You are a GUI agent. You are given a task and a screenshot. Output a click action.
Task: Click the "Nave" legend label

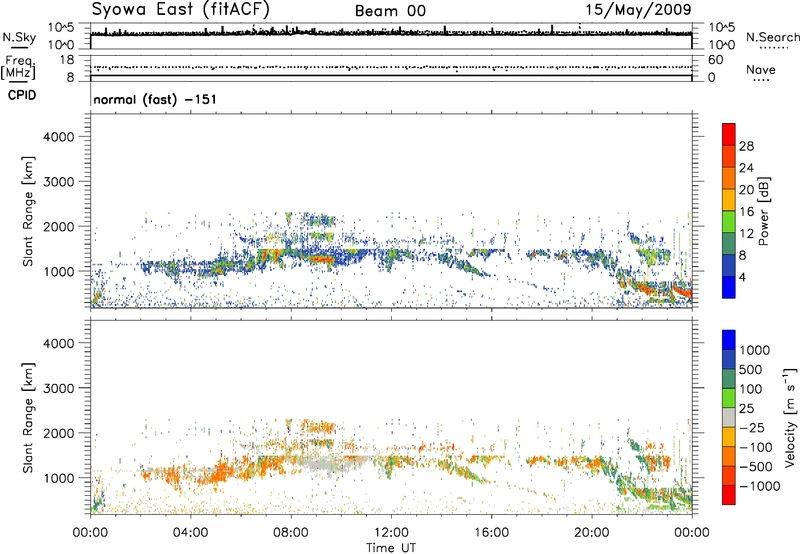pyautogui.click(x=760, y=69)
